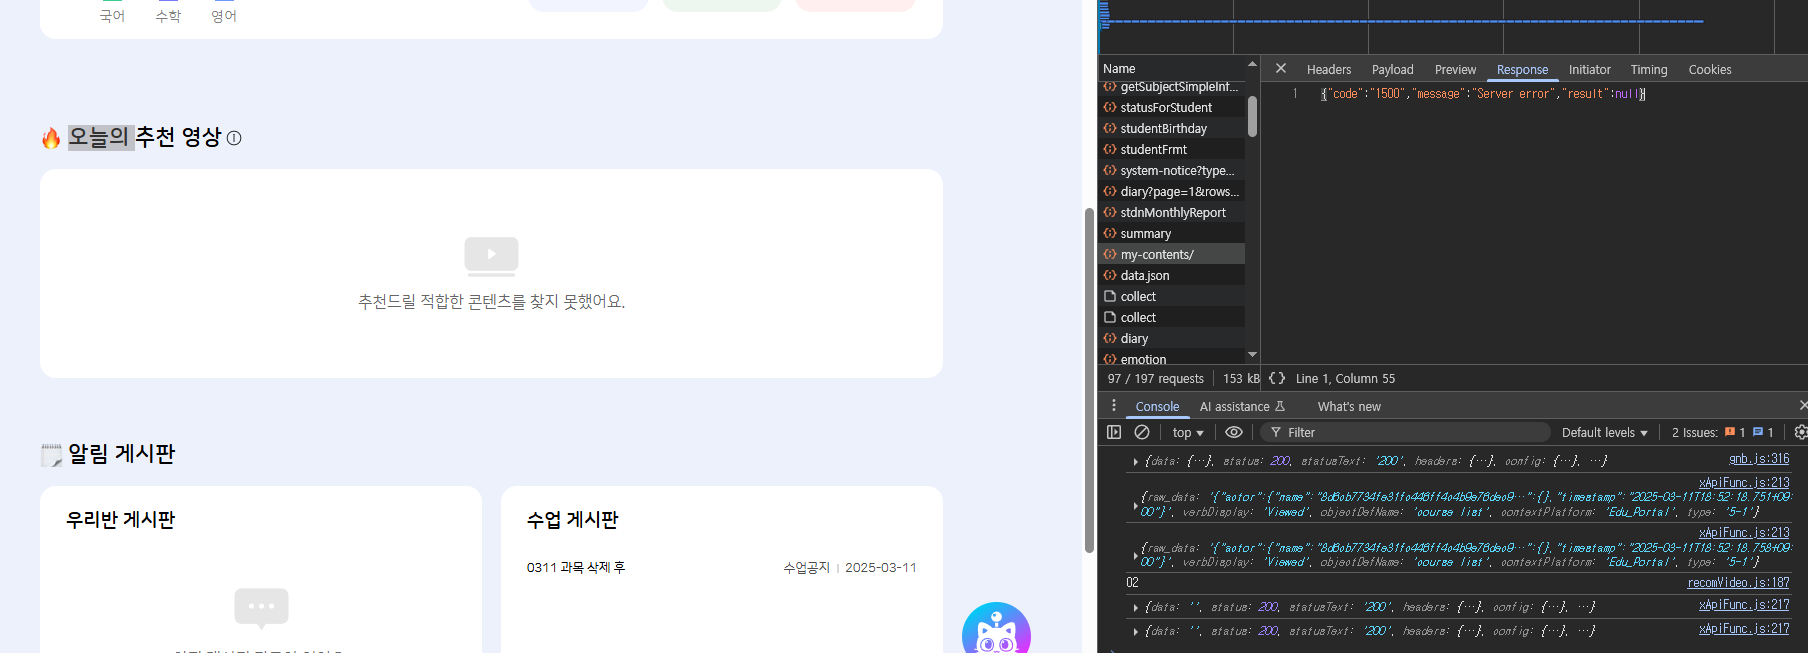Image resolution: width=1808 pixels, height=653 pixels.
Task: Select the stdnMonthlyReport network request
Action: pyautogui.click(x=1172, y=213)
